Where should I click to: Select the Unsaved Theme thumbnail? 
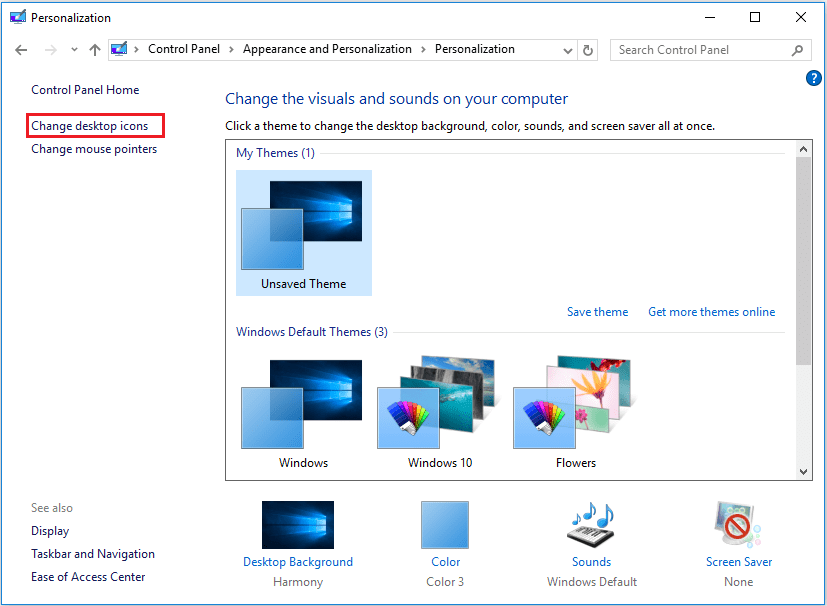303,232
